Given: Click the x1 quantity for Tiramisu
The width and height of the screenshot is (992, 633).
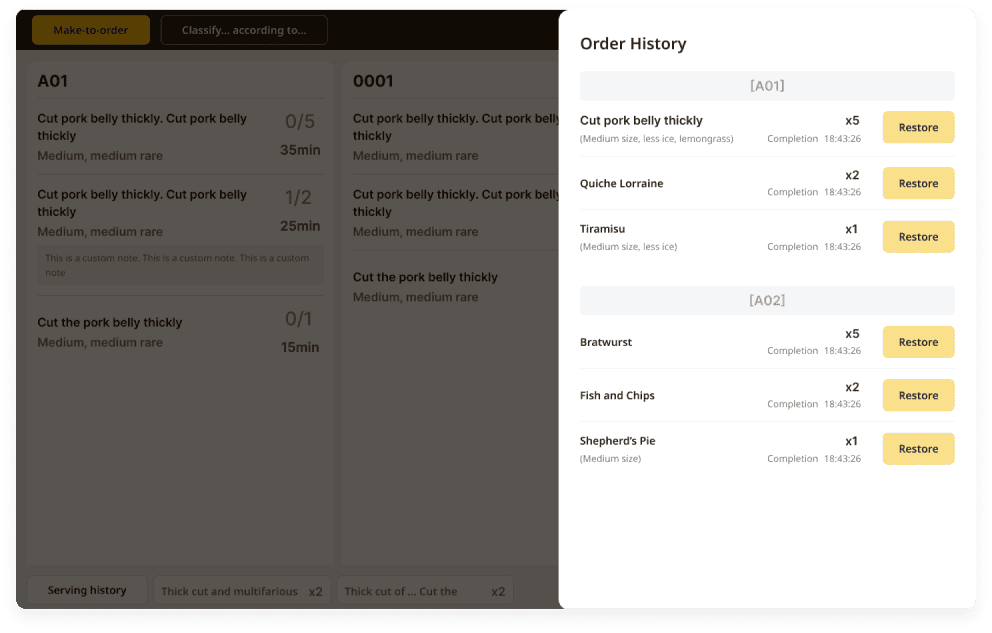Looking at the screenshot, I should (851, 229).
